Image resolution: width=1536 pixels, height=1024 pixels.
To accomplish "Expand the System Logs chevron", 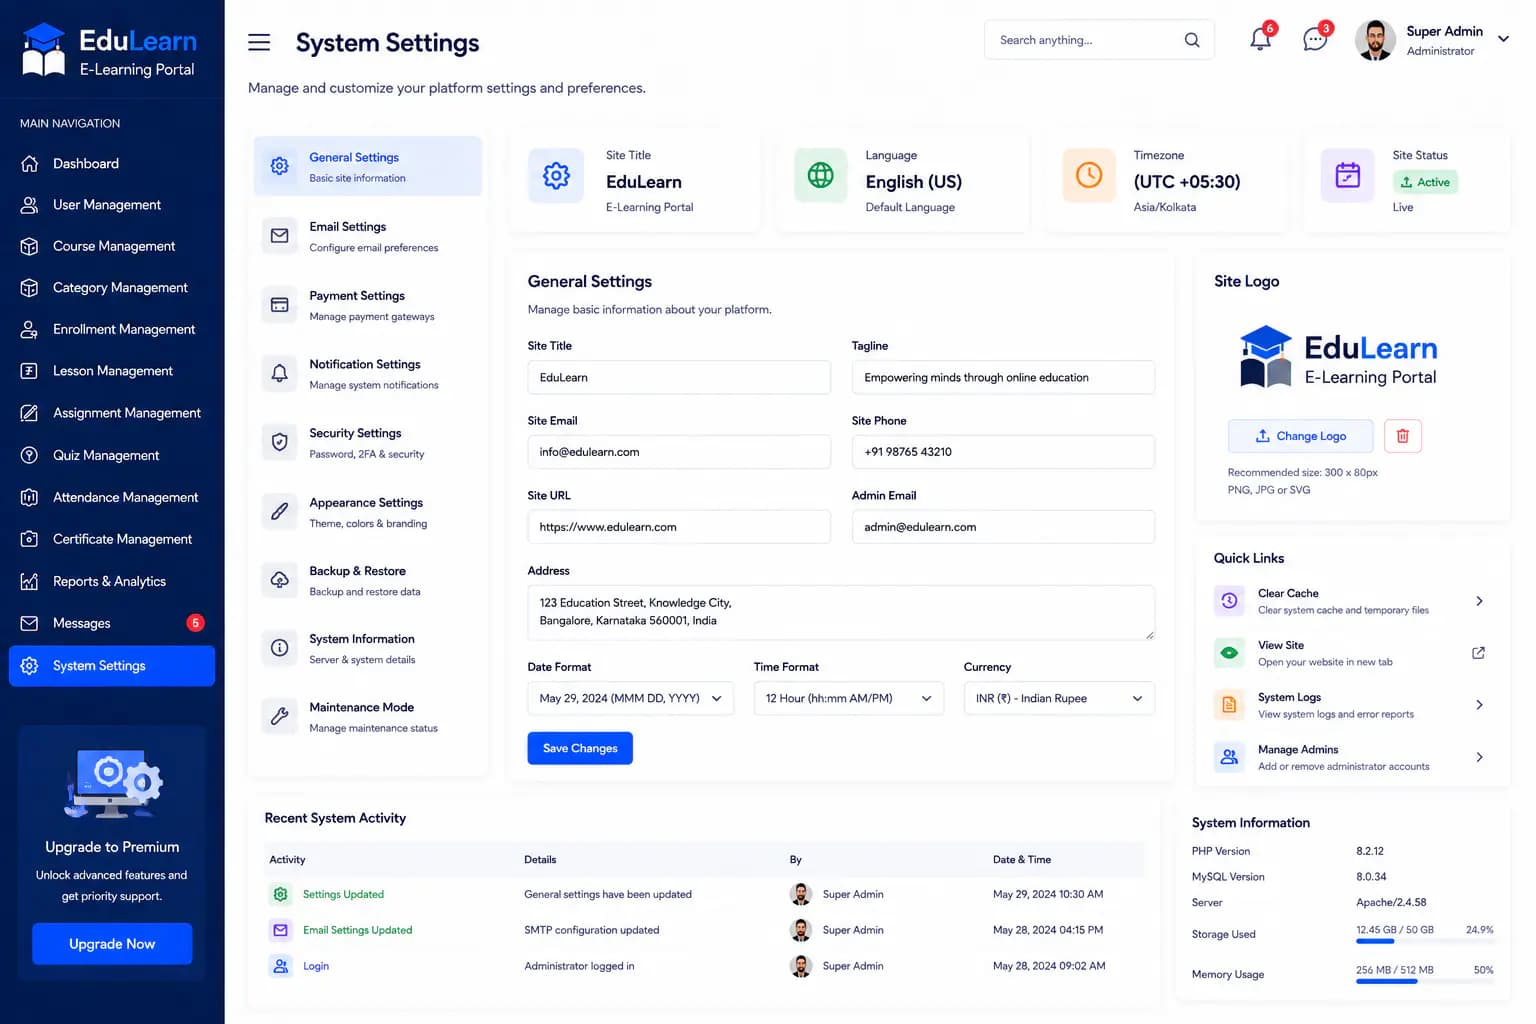I will pyautogui.click(x=1479, y=705).
